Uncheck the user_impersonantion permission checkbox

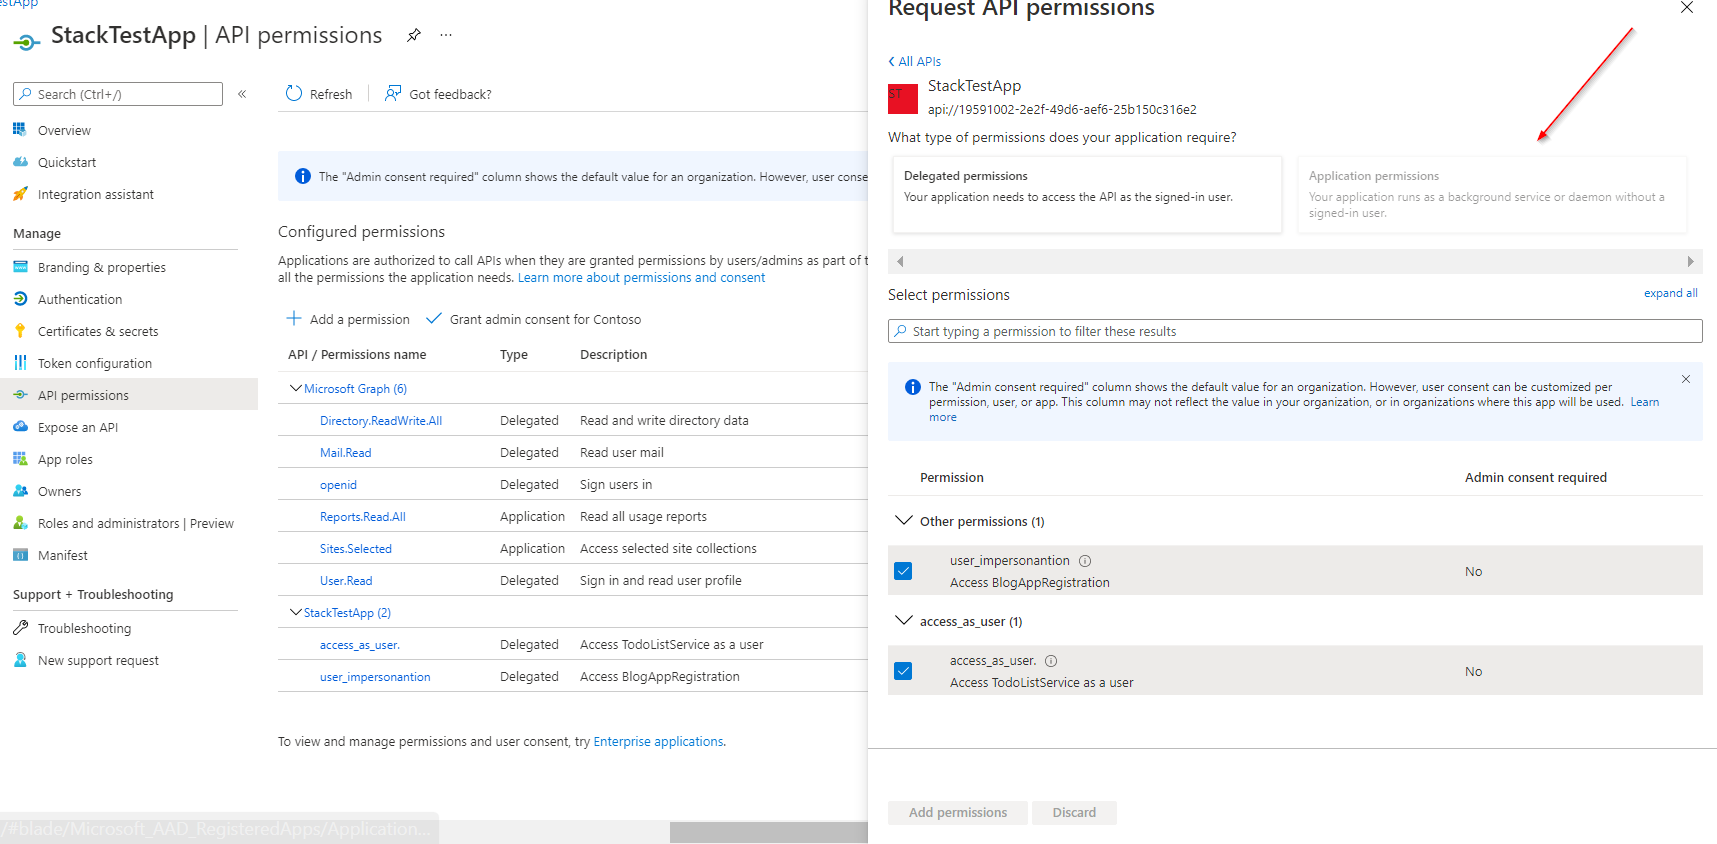(904, 571)
